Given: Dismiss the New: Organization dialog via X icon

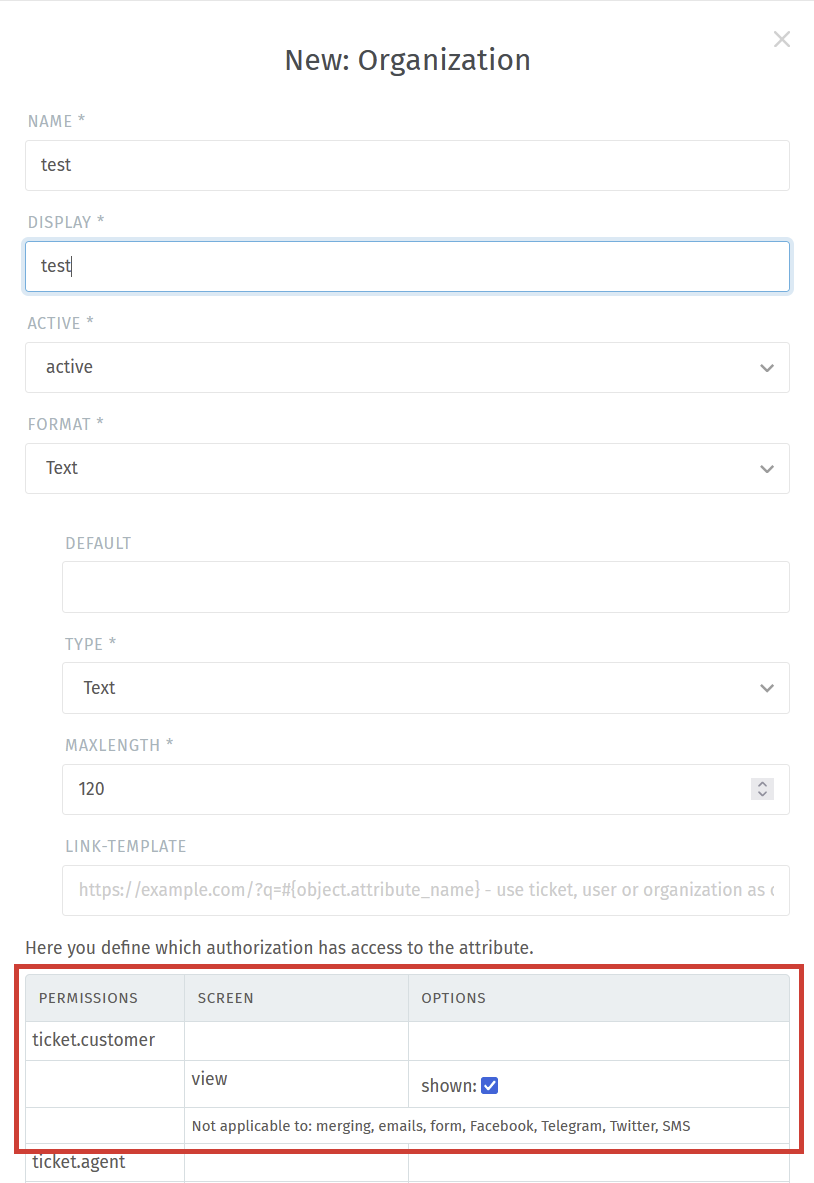Looking at the screenshot, I should (x=782, y=39).
